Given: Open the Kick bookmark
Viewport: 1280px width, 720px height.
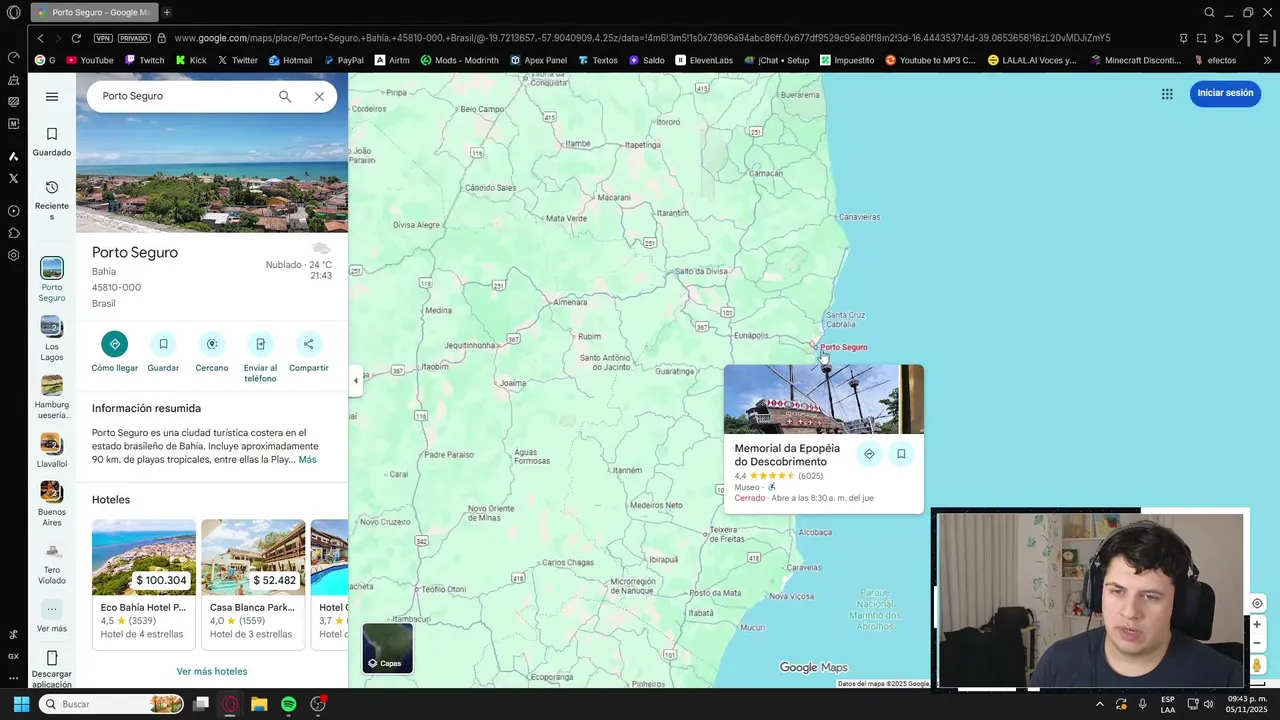Looking at the screenshot, I should (x=190, y=60).
